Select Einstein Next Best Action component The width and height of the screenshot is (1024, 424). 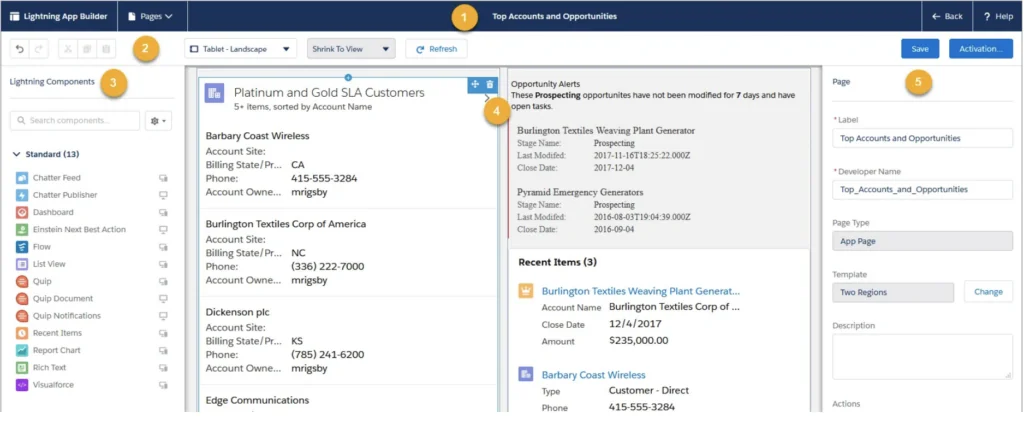tap(80, 229)
